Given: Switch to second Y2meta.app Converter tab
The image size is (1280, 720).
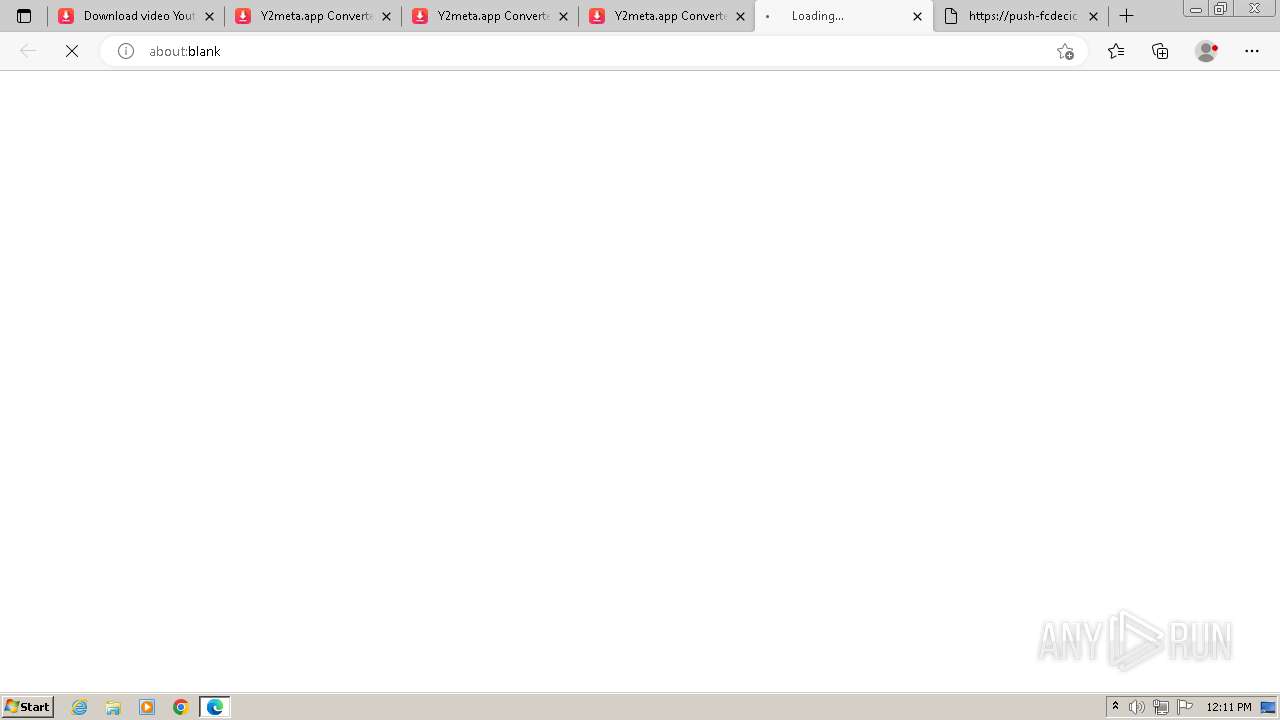Looking at the screenshot, I should (x=490, y=16).
